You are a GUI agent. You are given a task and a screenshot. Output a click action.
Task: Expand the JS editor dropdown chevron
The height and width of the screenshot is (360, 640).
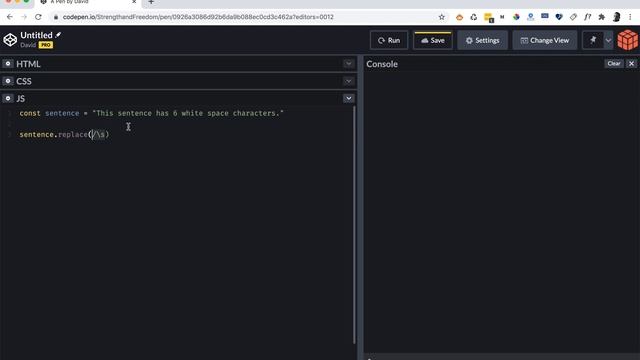(x=348, y=98)
